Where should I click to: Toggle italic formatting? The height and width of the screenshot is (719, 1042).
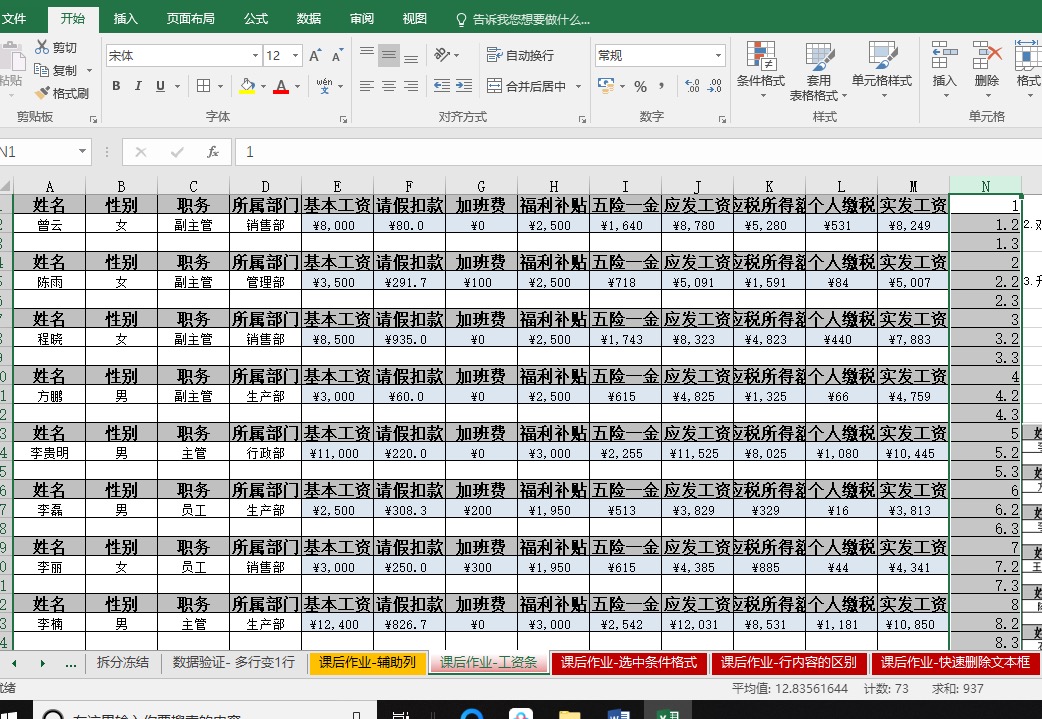[138, 87]
